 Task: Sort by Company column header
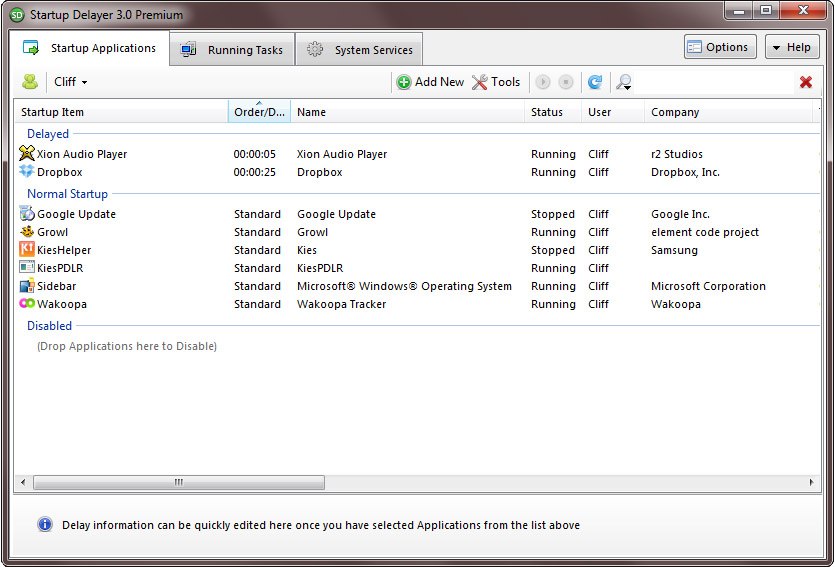click(x=729, y=112)
